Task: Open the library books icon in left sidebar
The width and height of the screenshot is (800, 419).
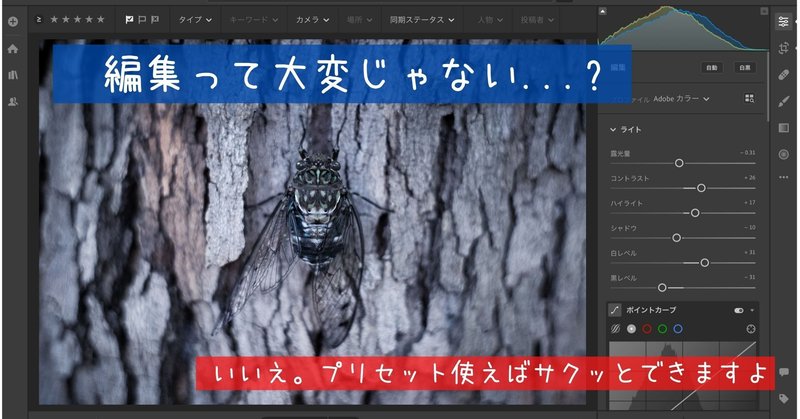Action: click(13, 75)
